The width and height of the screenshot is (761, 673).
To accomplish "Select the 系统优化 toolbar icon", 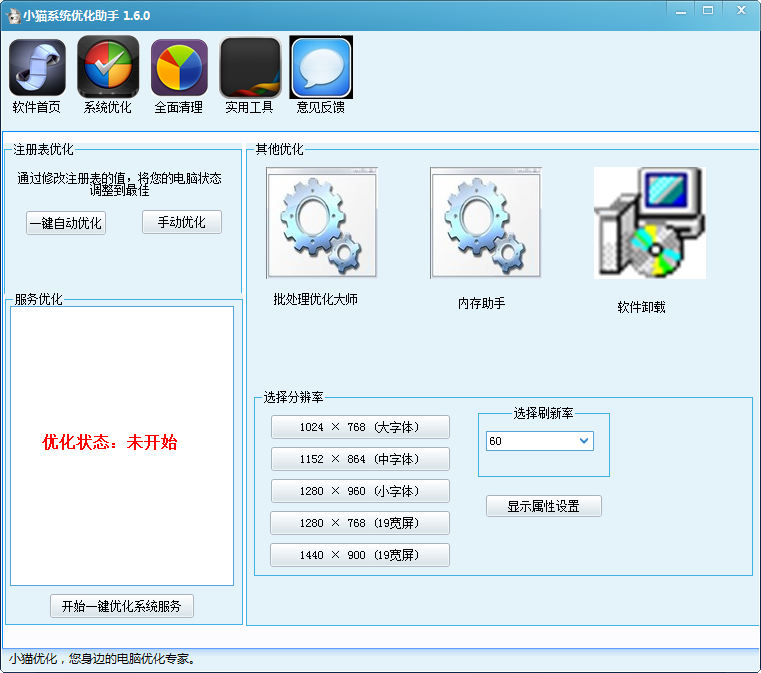I will tap(107, 68).
